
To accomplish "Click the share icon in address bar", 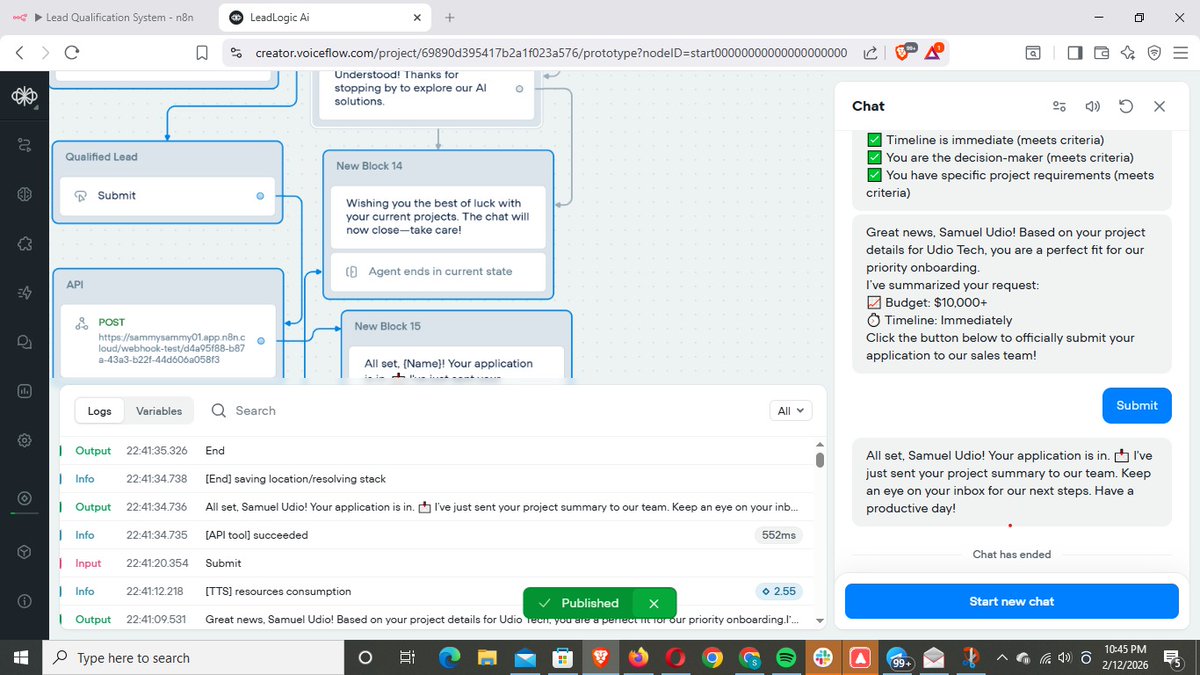I will click(x=870, y=53).
